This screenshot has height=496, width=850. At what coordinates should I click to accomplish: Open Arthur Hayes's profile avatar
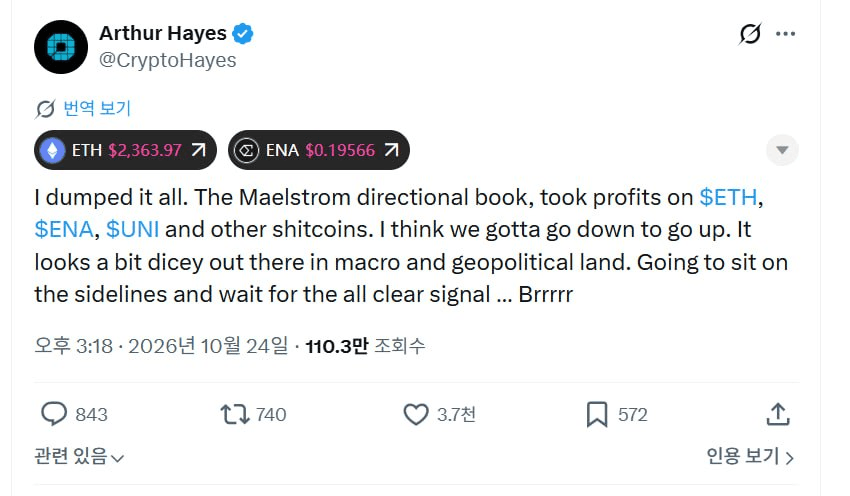[x=61, y=47]
